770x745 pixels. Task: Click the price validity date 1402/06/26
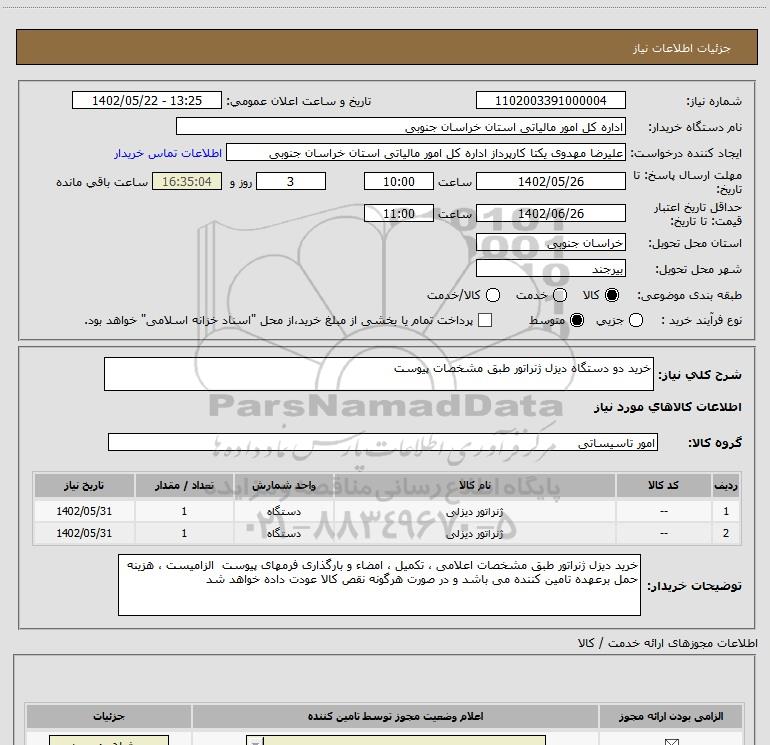click(550, 213)
